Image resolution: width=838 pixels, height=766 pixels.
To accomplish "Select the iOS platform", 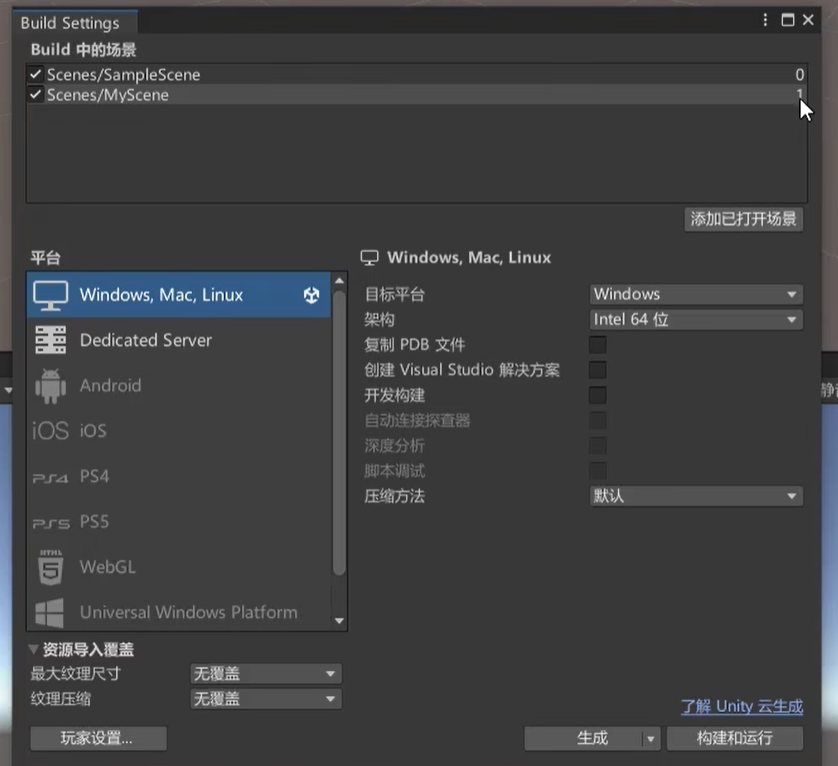I will (x=179, y=430).
